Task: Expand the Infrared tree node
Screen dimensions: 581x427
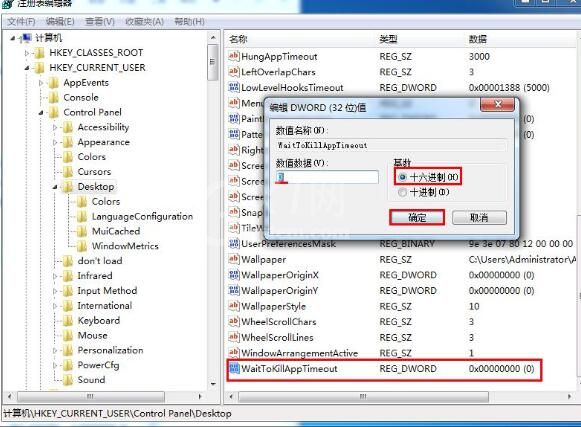Action: point(55,276)
